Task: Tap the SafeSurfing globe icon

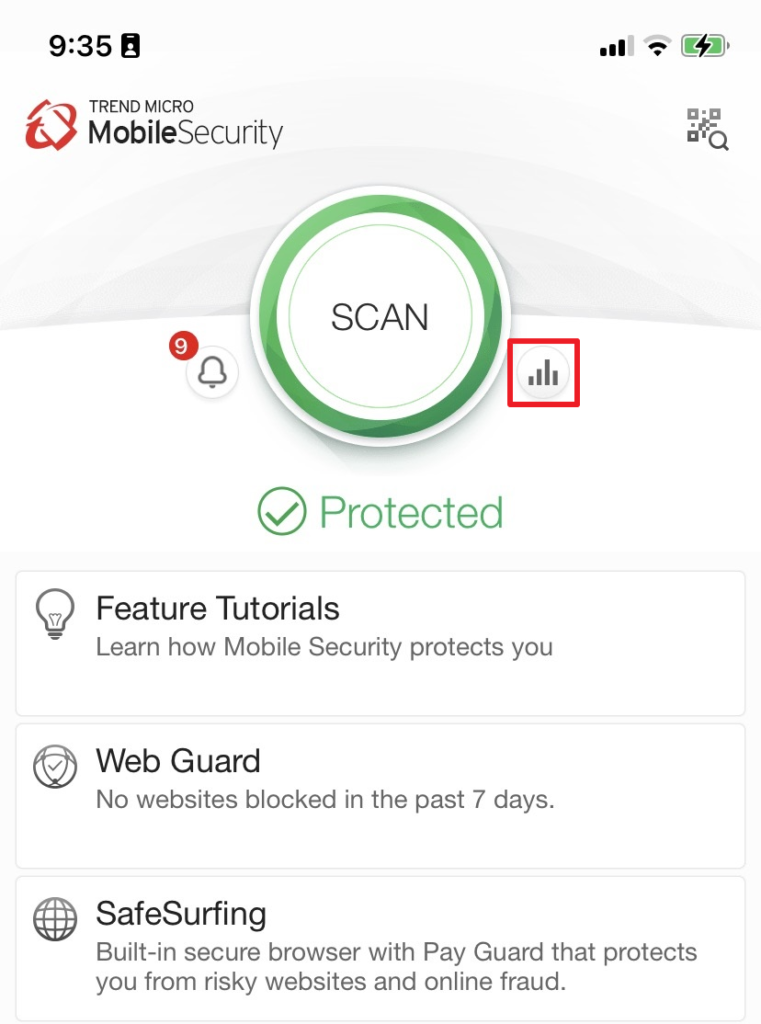Action: click(55, 919)
